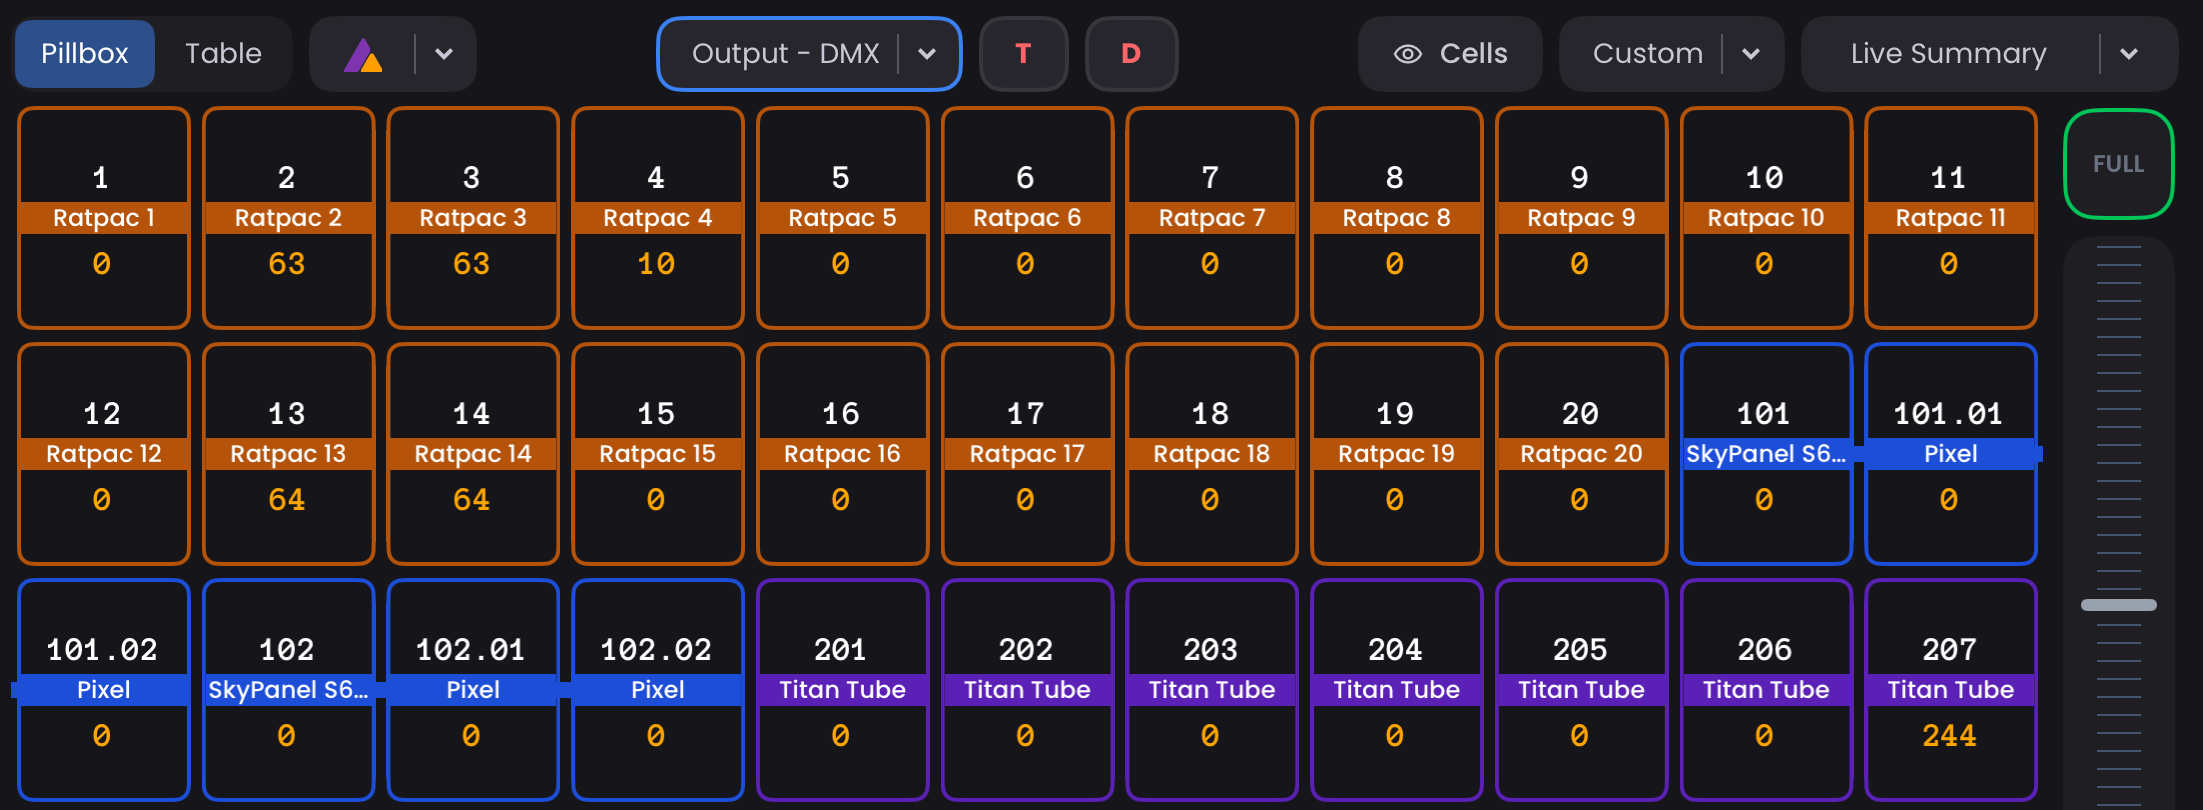
Task: Open dropdown arrow next to triangle icon
Action: pos(445,54)
